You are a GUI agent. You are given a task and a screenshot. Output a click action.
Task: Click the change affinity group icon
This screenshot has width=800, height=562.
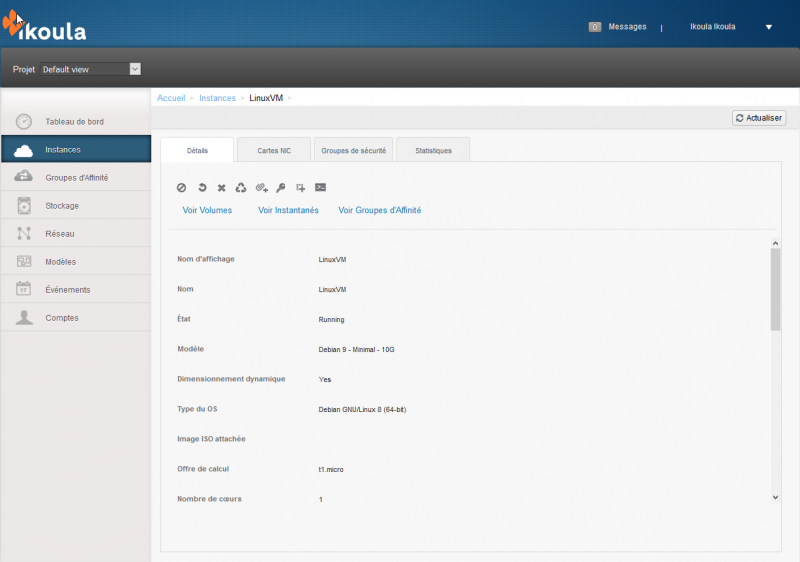point(301,188)
